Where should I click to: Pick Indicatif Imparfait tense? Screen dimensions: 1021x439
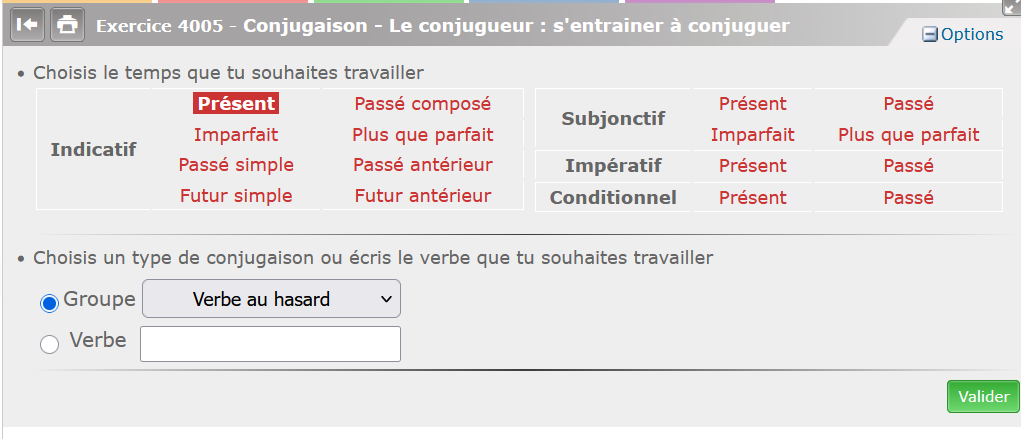[236, 135]
